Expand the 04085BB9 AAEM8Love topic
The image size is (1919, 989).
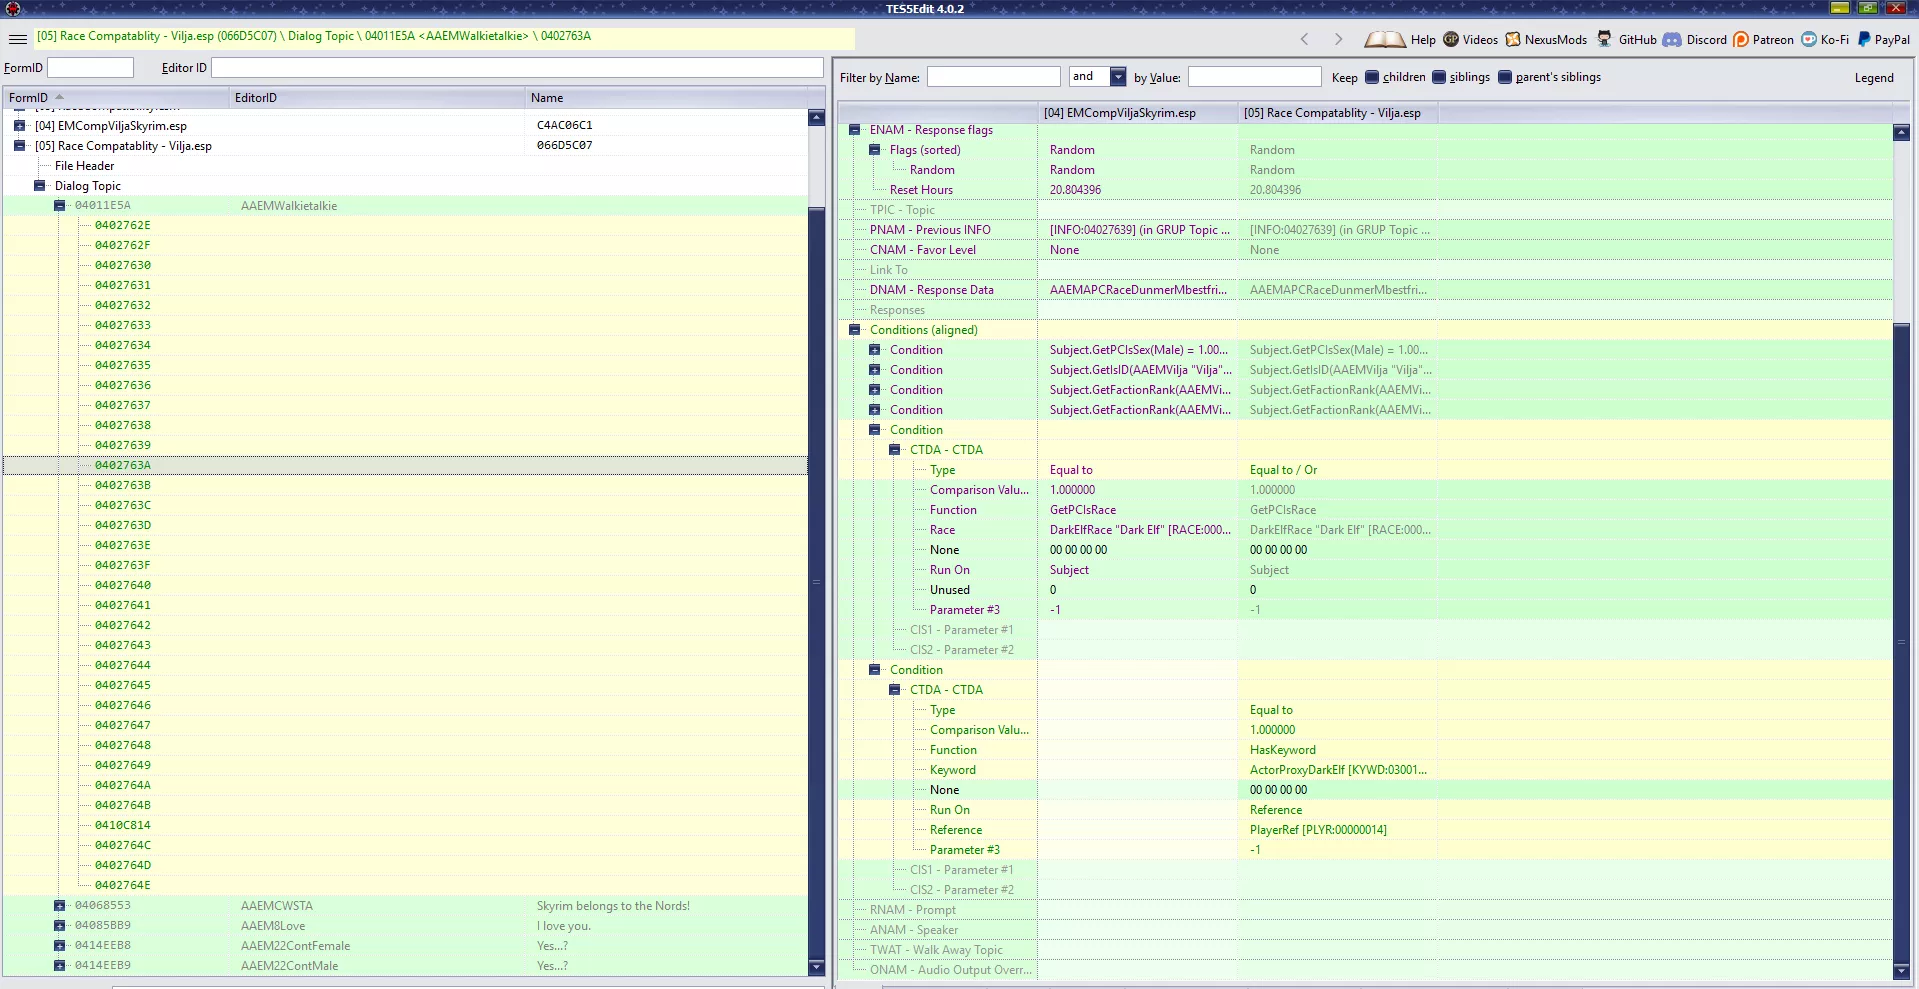[60, 926]
